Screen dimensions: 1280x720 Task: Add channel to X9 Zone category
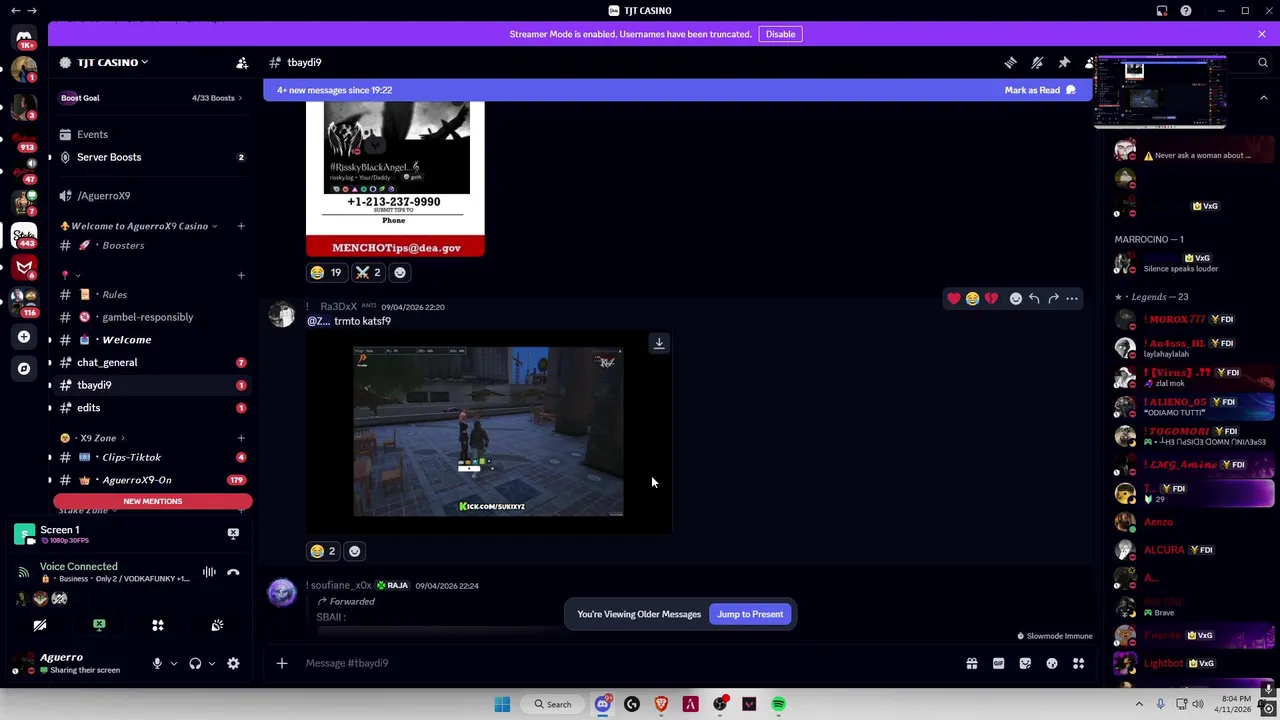click(241, 438)
